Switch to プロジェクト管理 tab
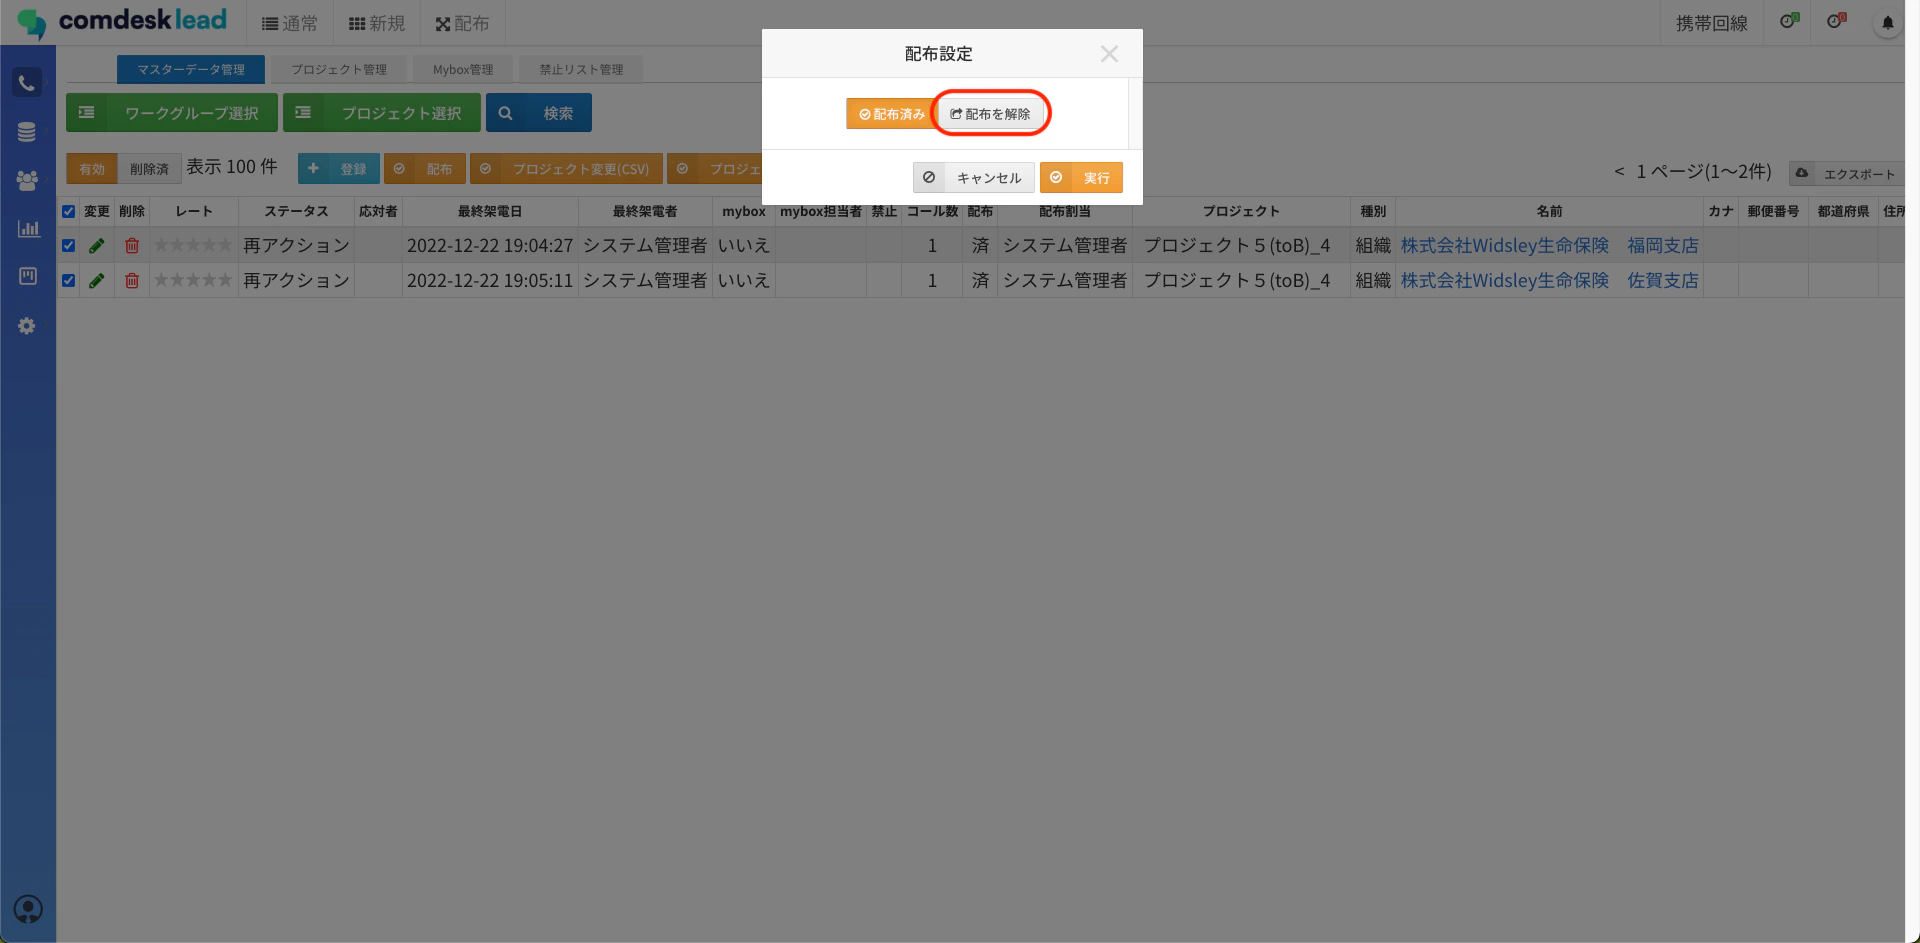The image size is (1920, 943). [x=339, y=70]
